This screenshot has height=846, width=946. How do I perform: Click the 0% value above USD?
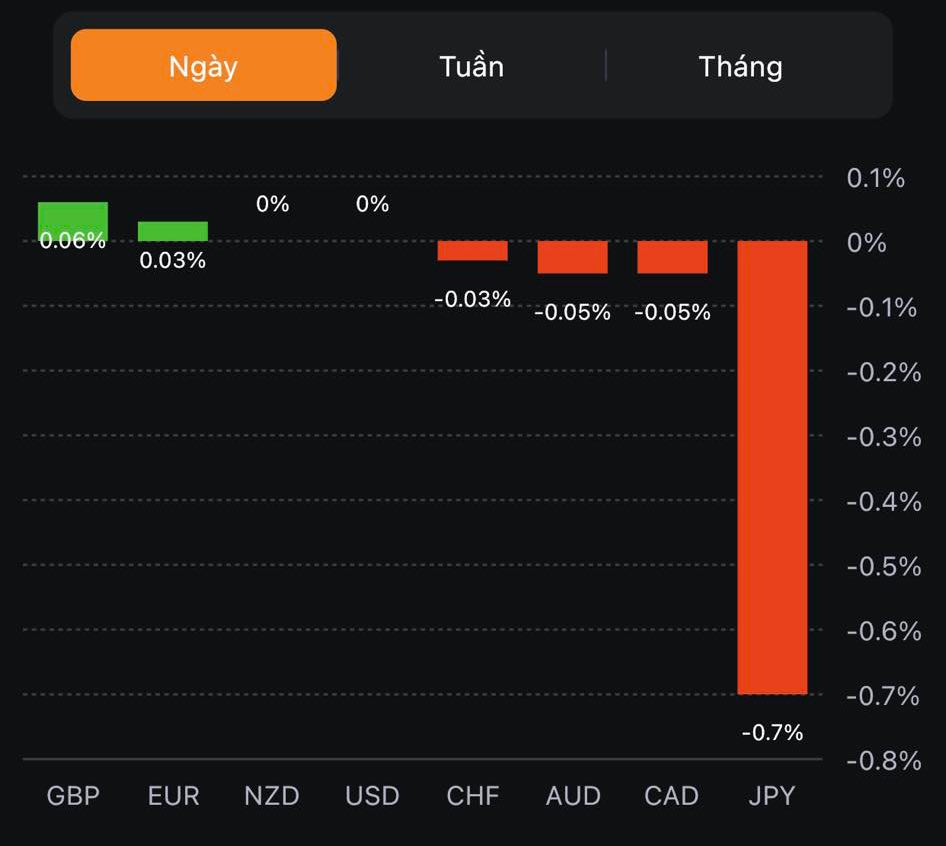pos(372,204)
